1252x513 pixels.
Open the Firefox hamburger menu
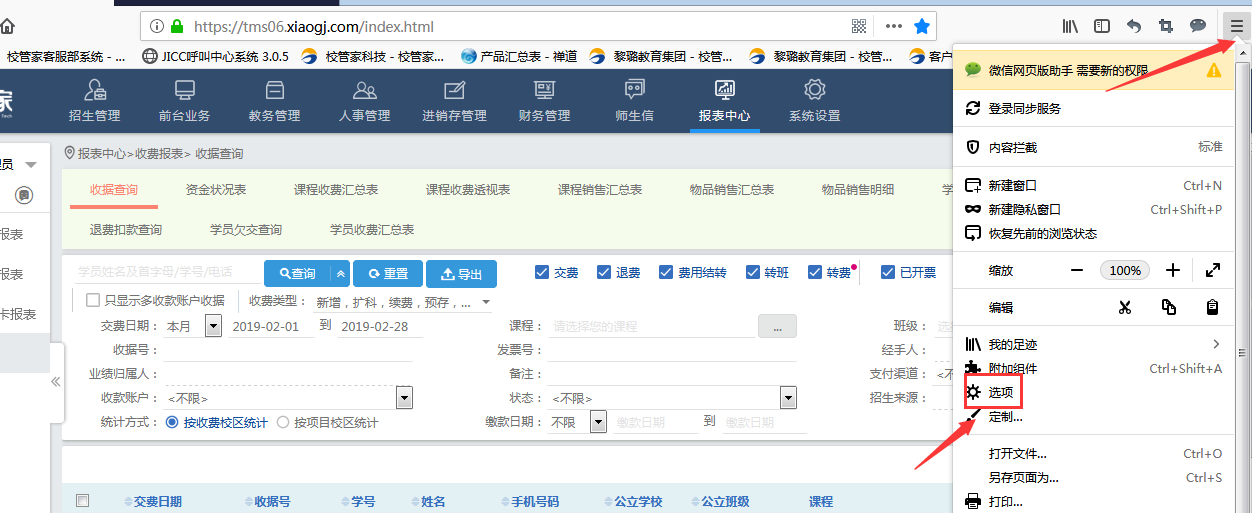click(x=1236, y=26)
